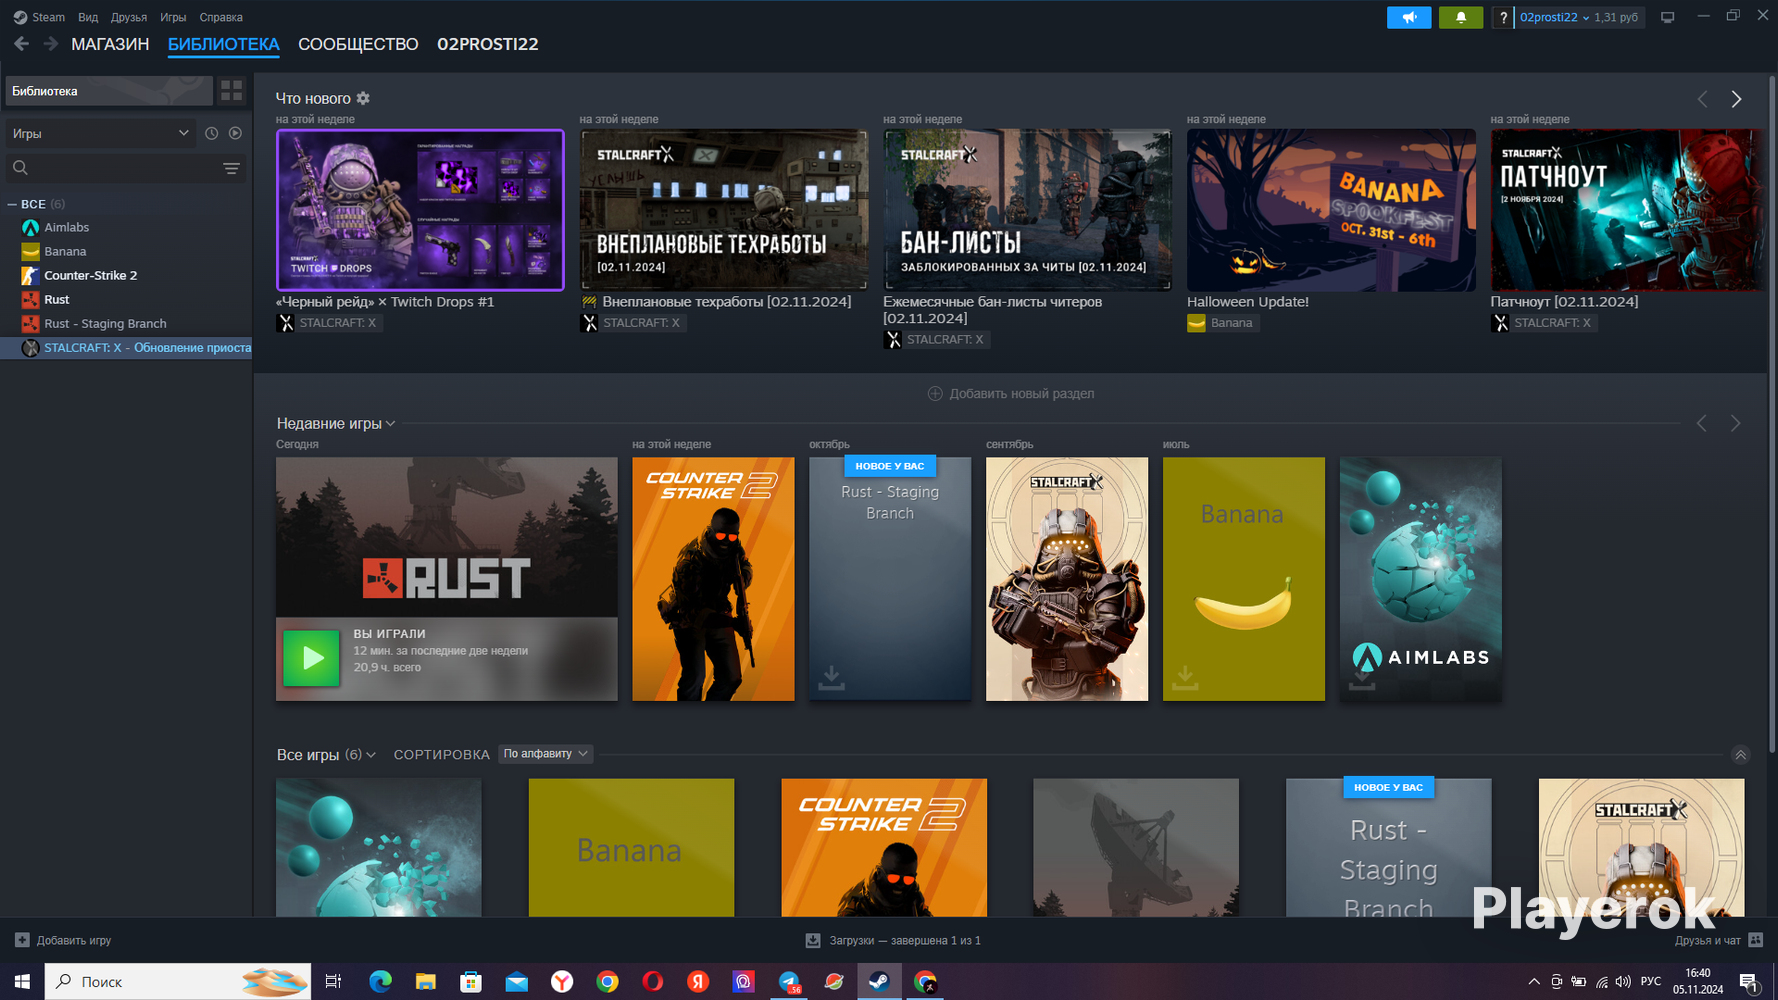Switch to Big Picture mode monitor icon
Image resolution: width=1778 pixels, height=1000 pixels.
point(1667,17)
